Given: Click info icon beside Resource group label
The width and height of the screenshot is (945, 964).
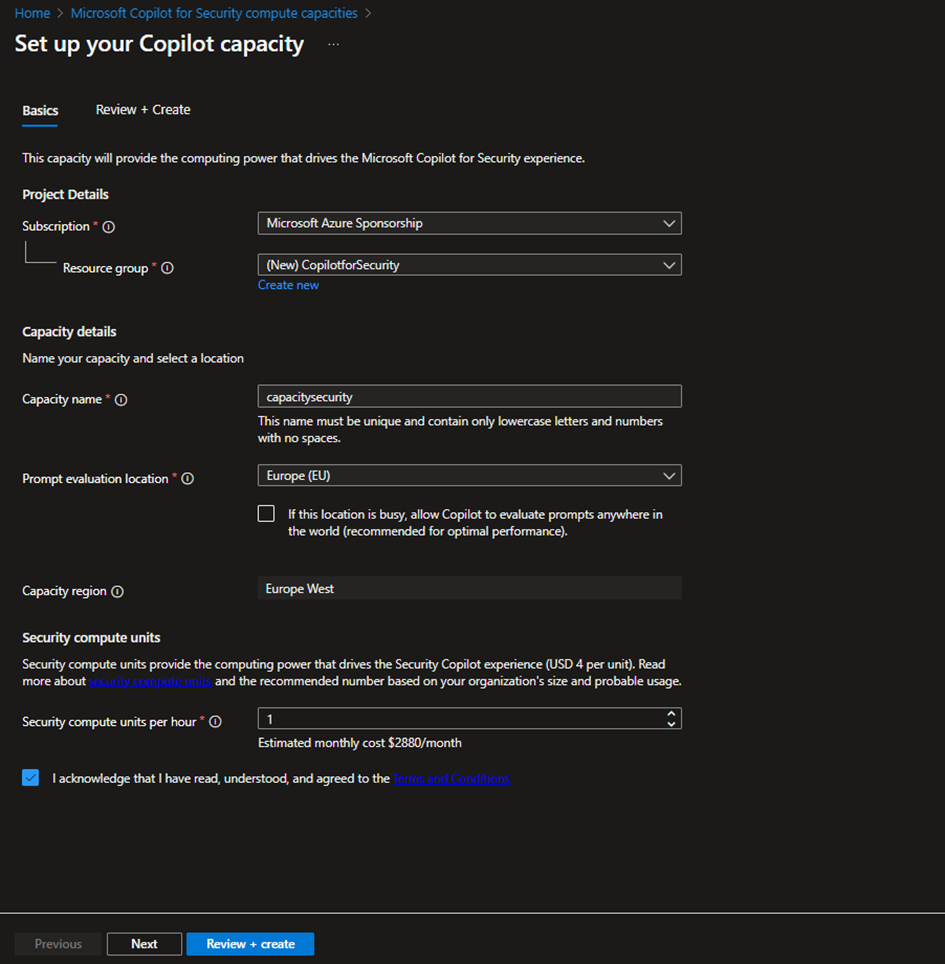Looking at the screenshot, I should coord(167,268).
